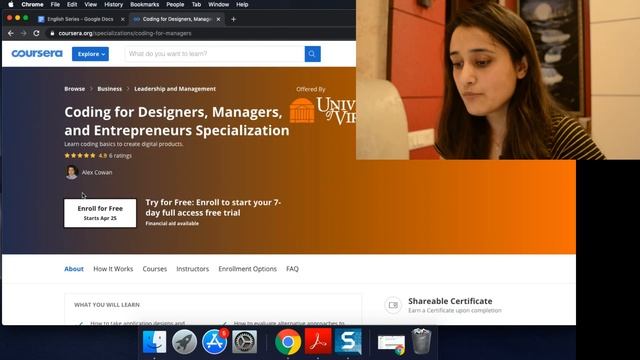
Task: Jump to How It Works section
Action: (113, 269)
